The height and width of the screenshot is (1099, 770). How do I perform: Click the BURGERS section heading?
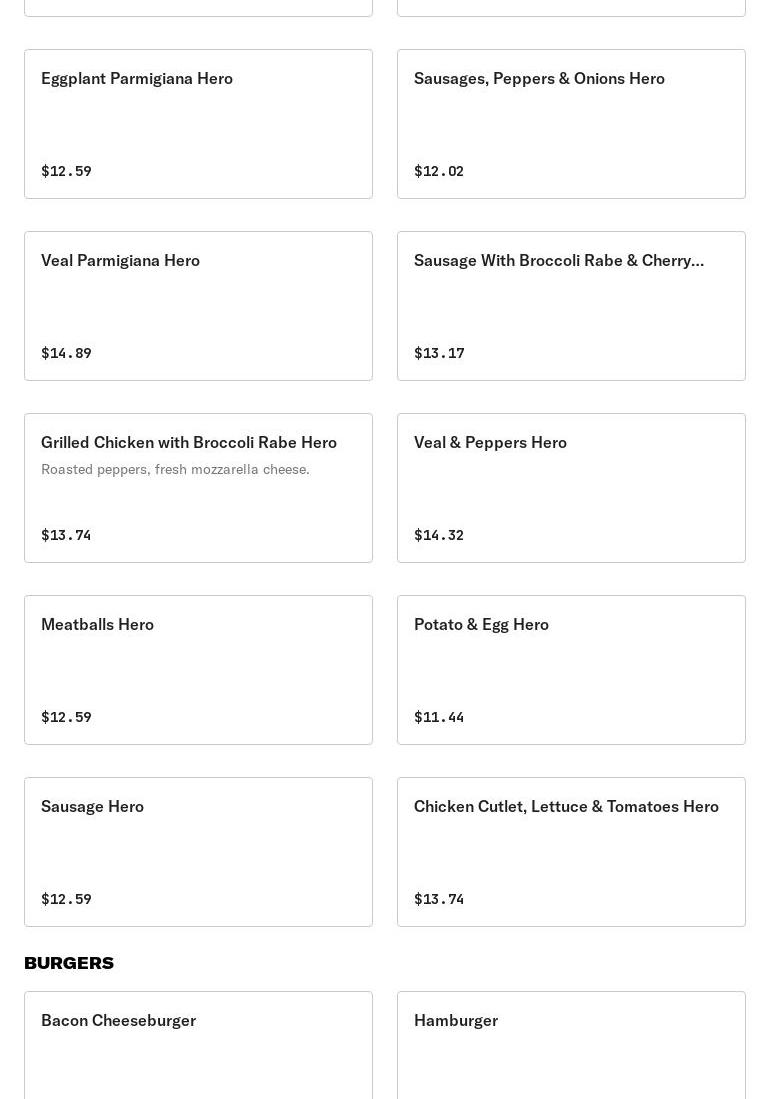tap(69, 963)
